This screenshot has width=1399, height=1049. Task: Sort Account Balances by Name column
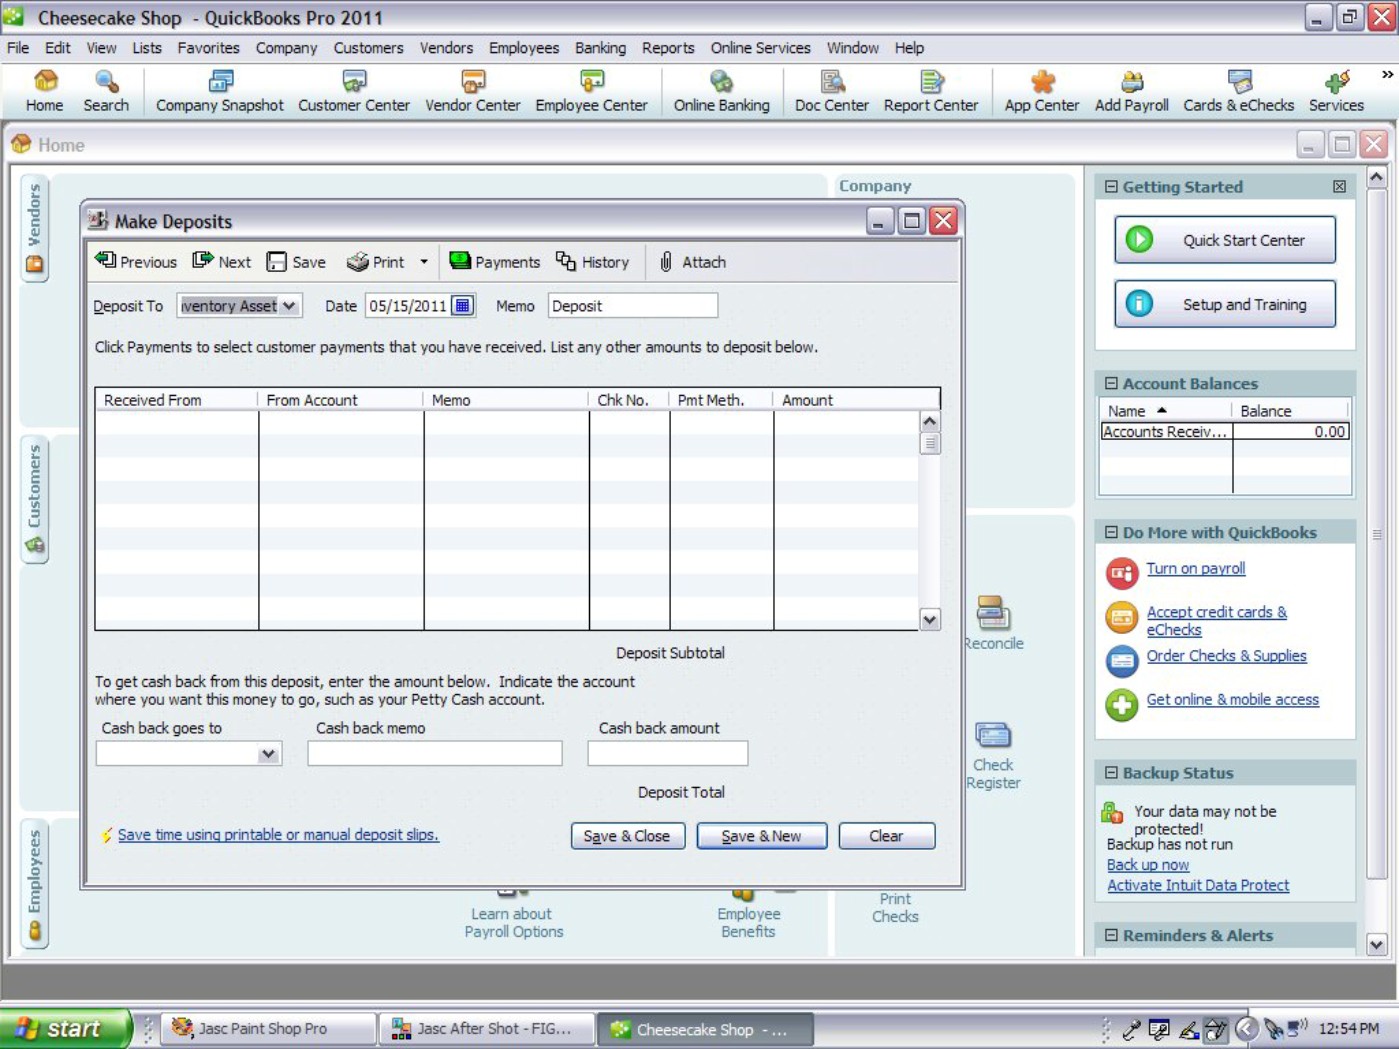(x=1165, y=411)
